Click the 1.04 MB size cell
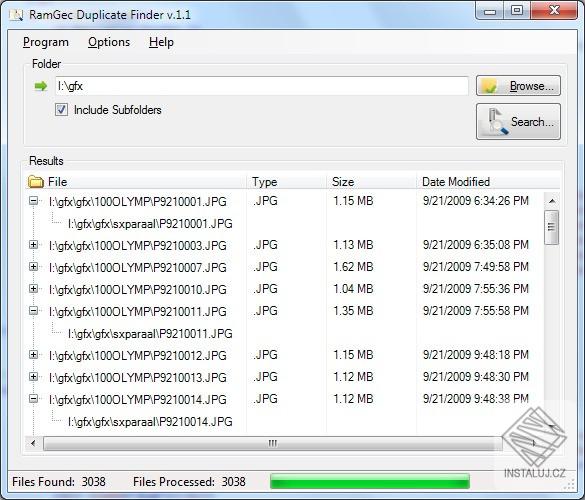This screenshot has width=585, height=500. point(353,289)
